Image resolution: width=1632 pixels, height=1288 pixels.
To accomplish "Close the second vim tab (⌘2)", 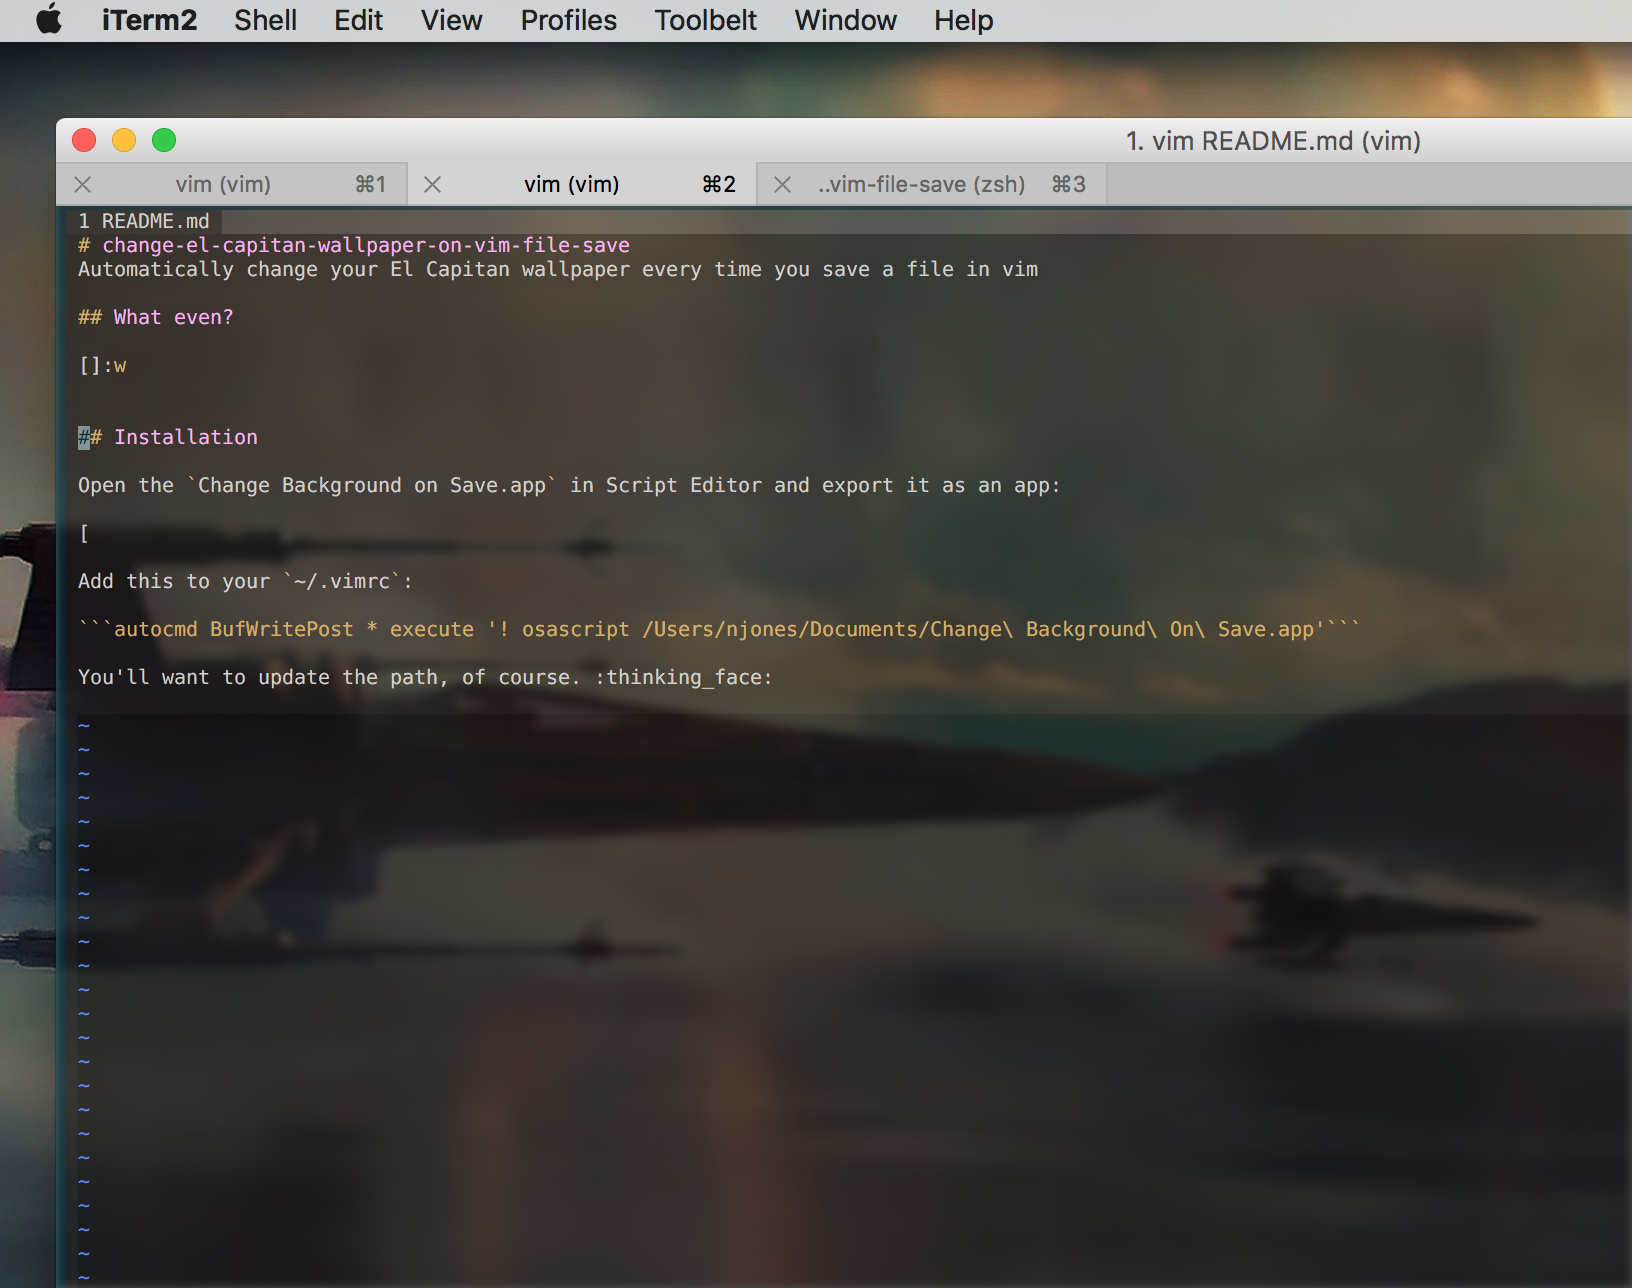I will 432,184.
